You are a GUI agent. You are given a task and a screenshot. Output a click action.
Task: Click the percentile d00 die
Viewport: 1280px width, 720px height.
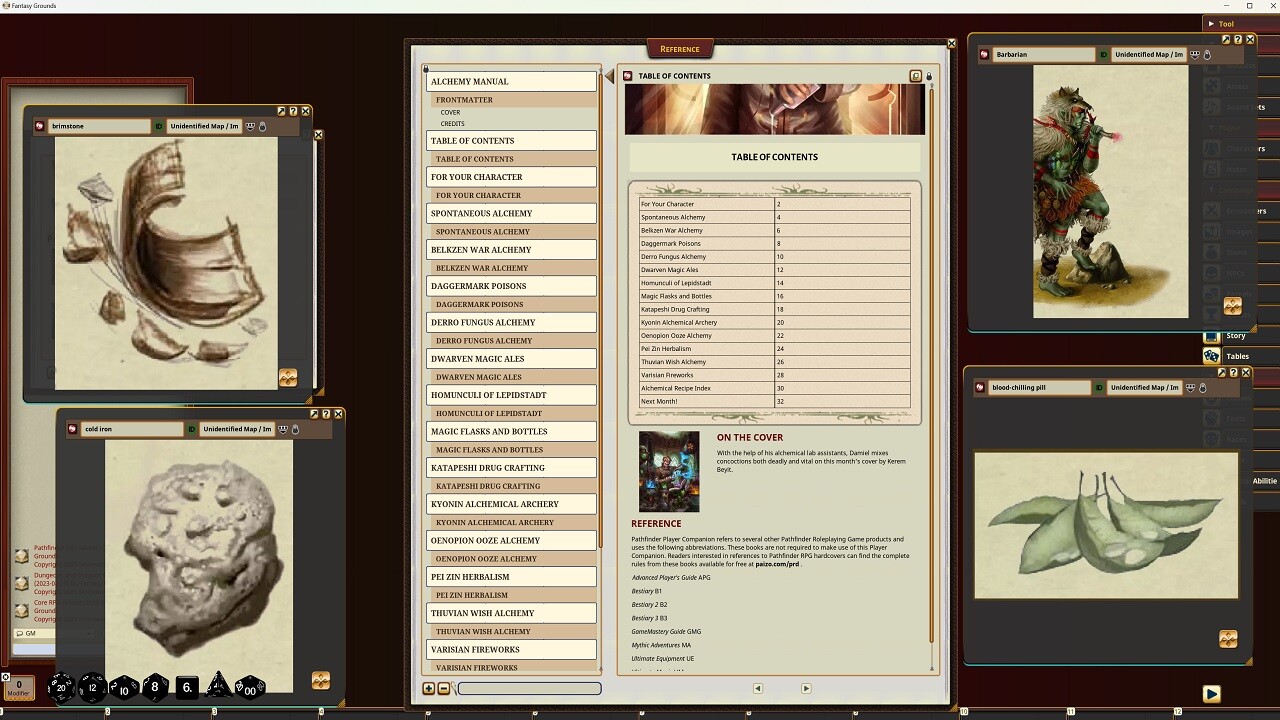point(249,688)
